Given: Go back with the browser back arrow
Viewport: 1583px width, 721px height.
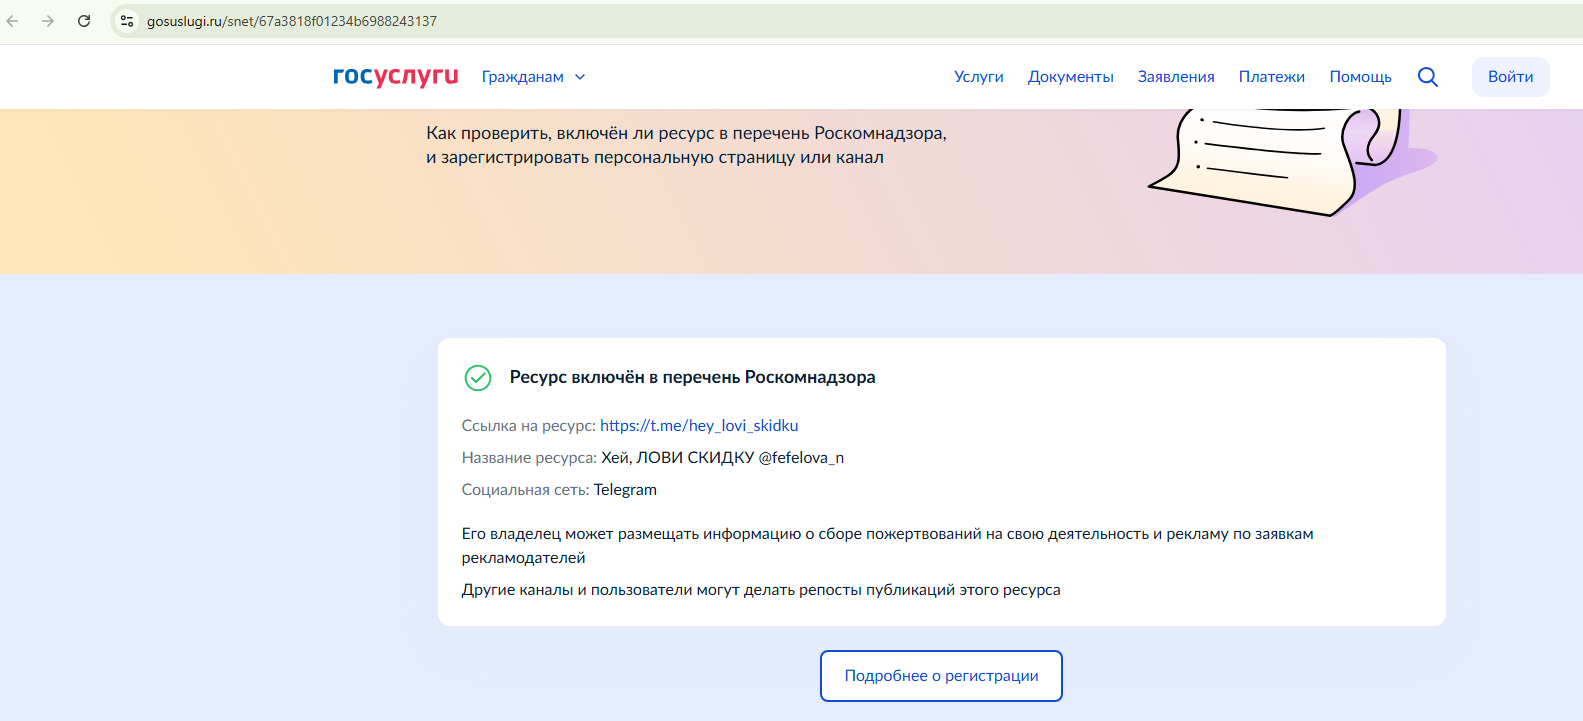Looking at the screenshot, I should point(13,21).
